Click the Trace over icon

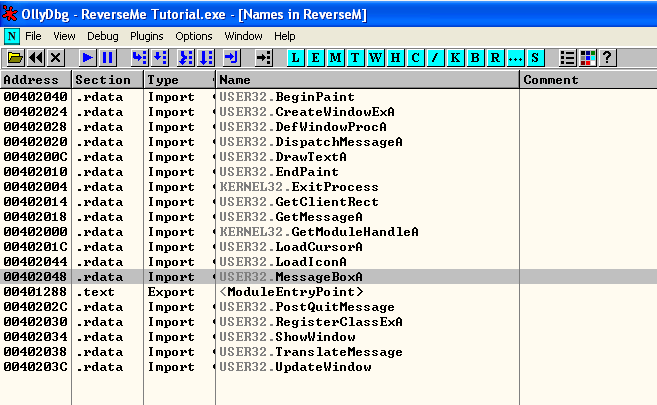point(206,57)
